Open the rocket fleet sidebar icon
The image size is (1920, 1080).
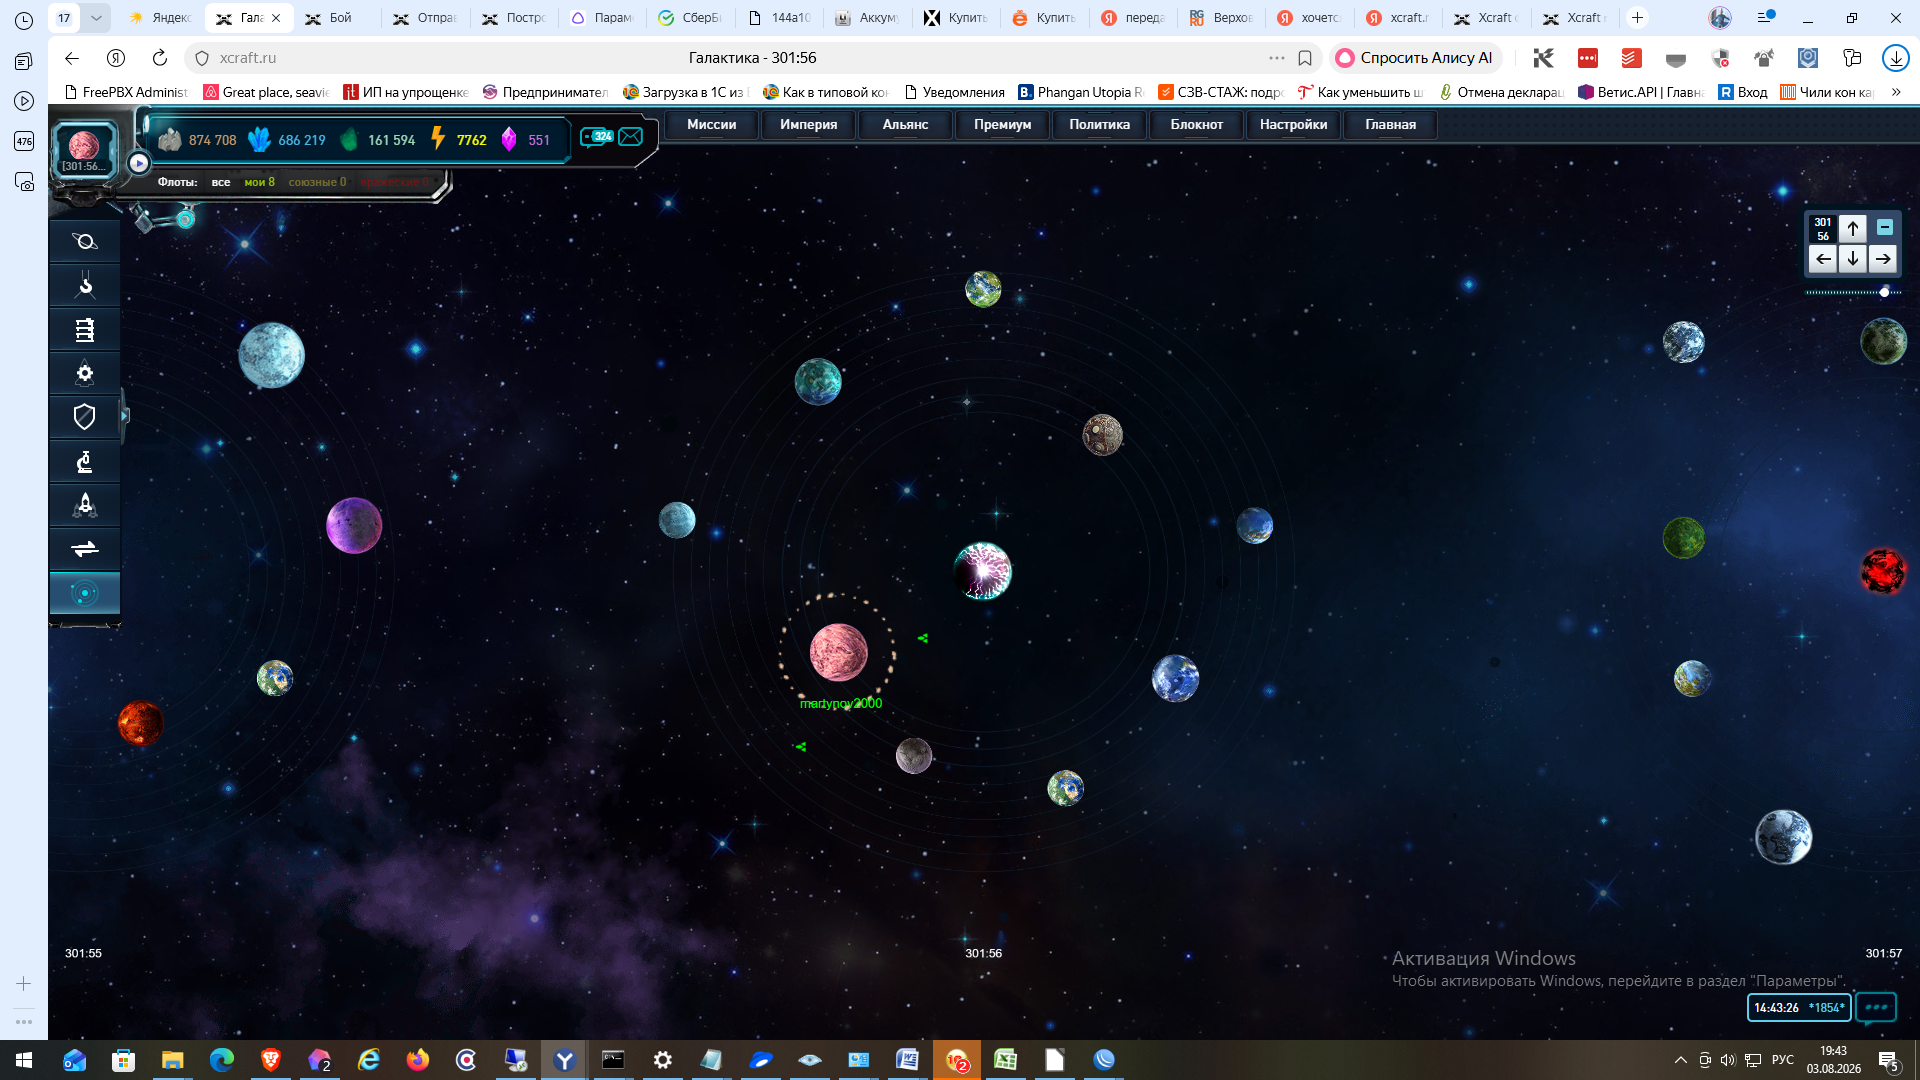click(85, 505)
